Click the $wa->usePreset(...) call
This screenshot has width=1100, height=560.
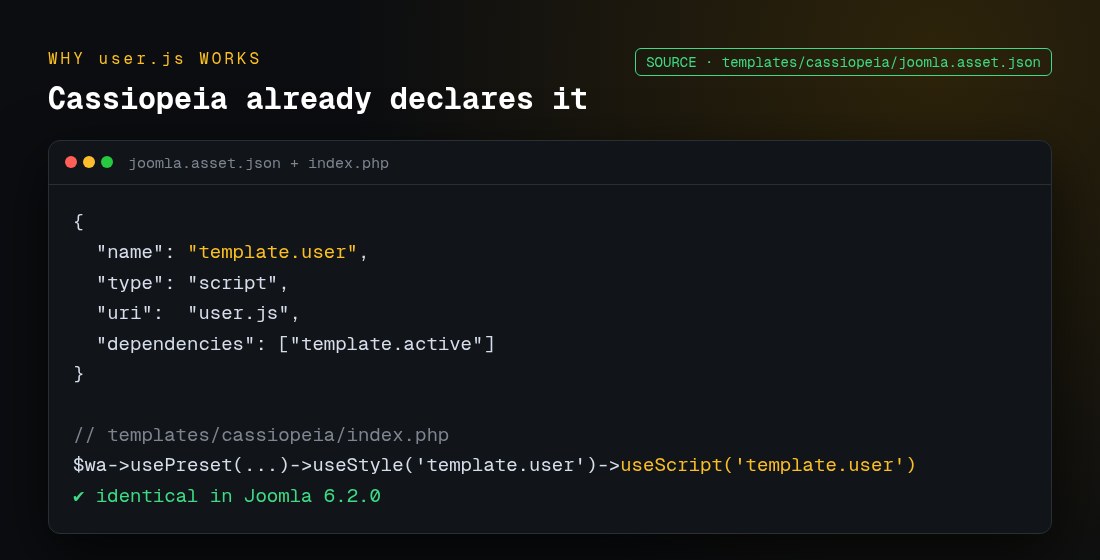[181, 465]
